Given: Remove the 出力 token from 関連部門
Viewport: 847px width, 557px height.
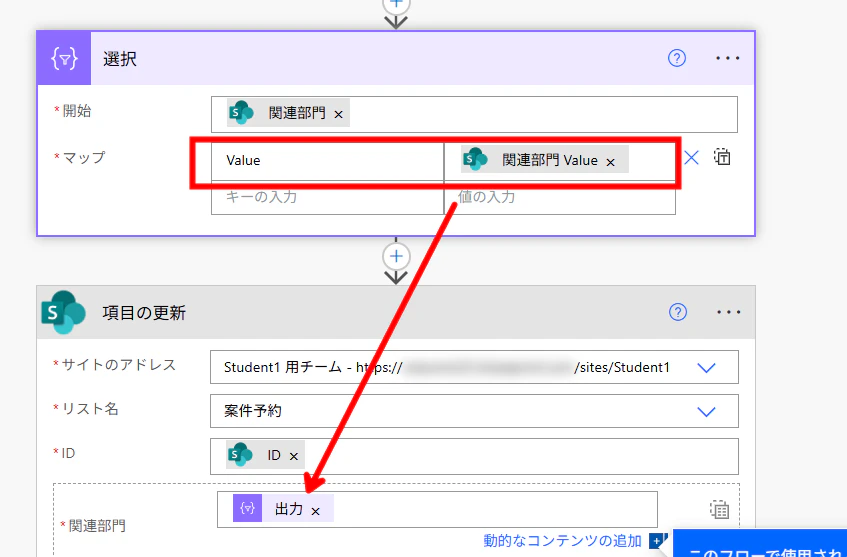Looking at the screenshot, I should pos(315,511).
